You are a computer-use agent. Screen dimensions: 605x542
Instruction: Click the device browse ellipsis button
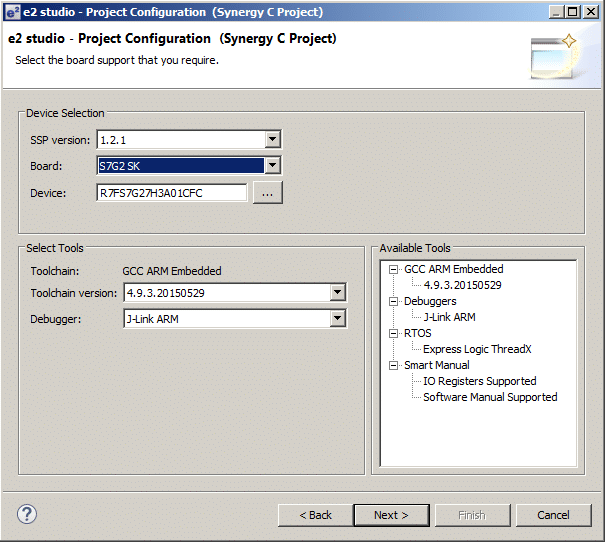tap(267, 193)
